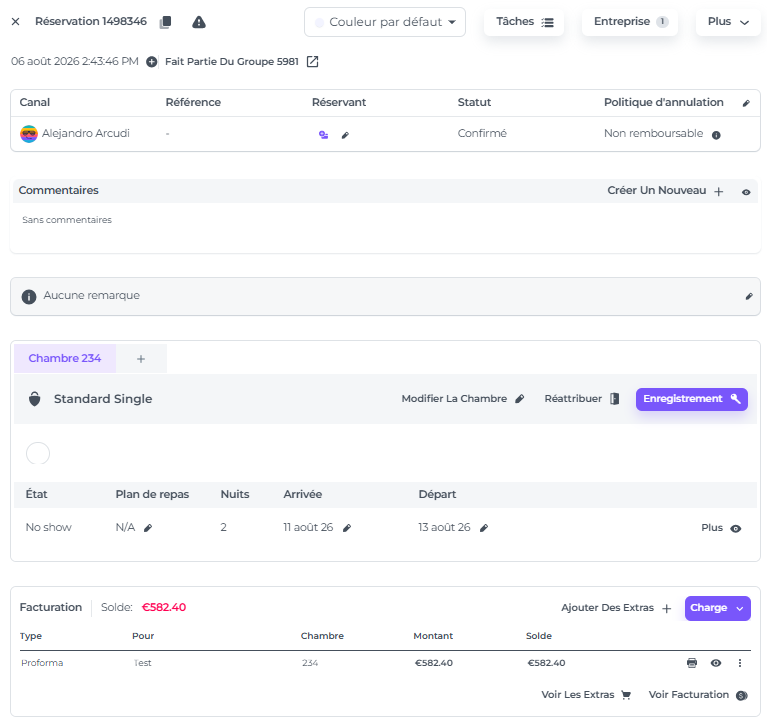This screenshot has width=767, height=721.
Task: View Proforma invoice eye icon
Action: click(716, 663)
